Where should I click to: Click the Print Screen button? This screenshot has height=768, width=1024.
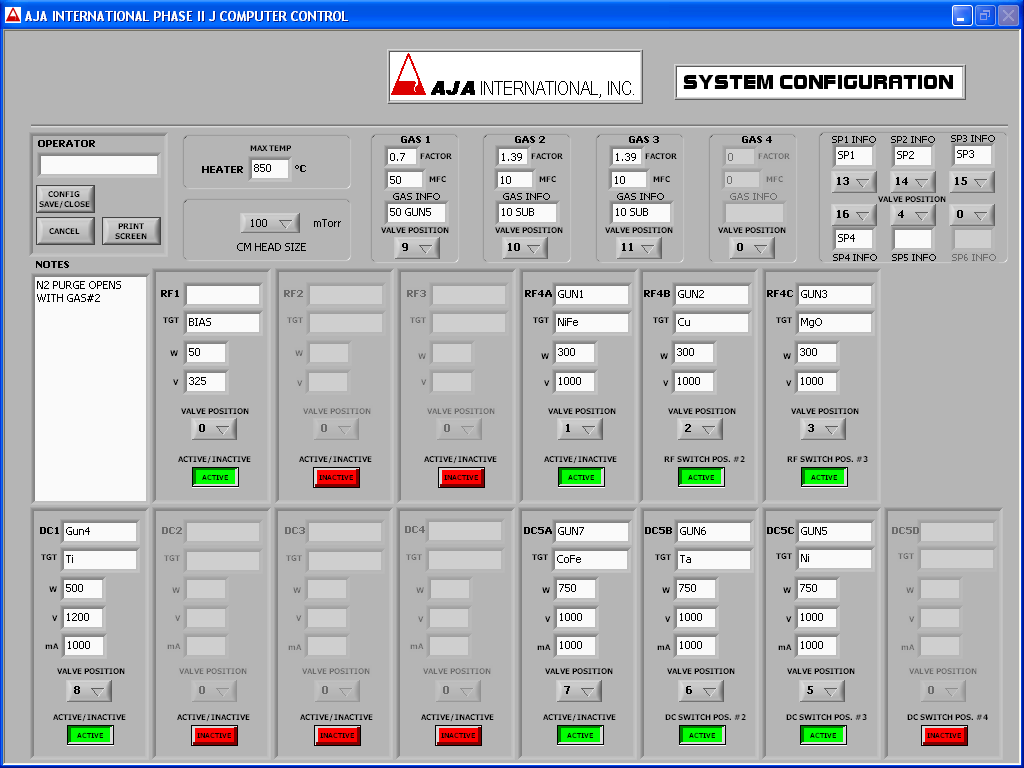click(130, 231)
